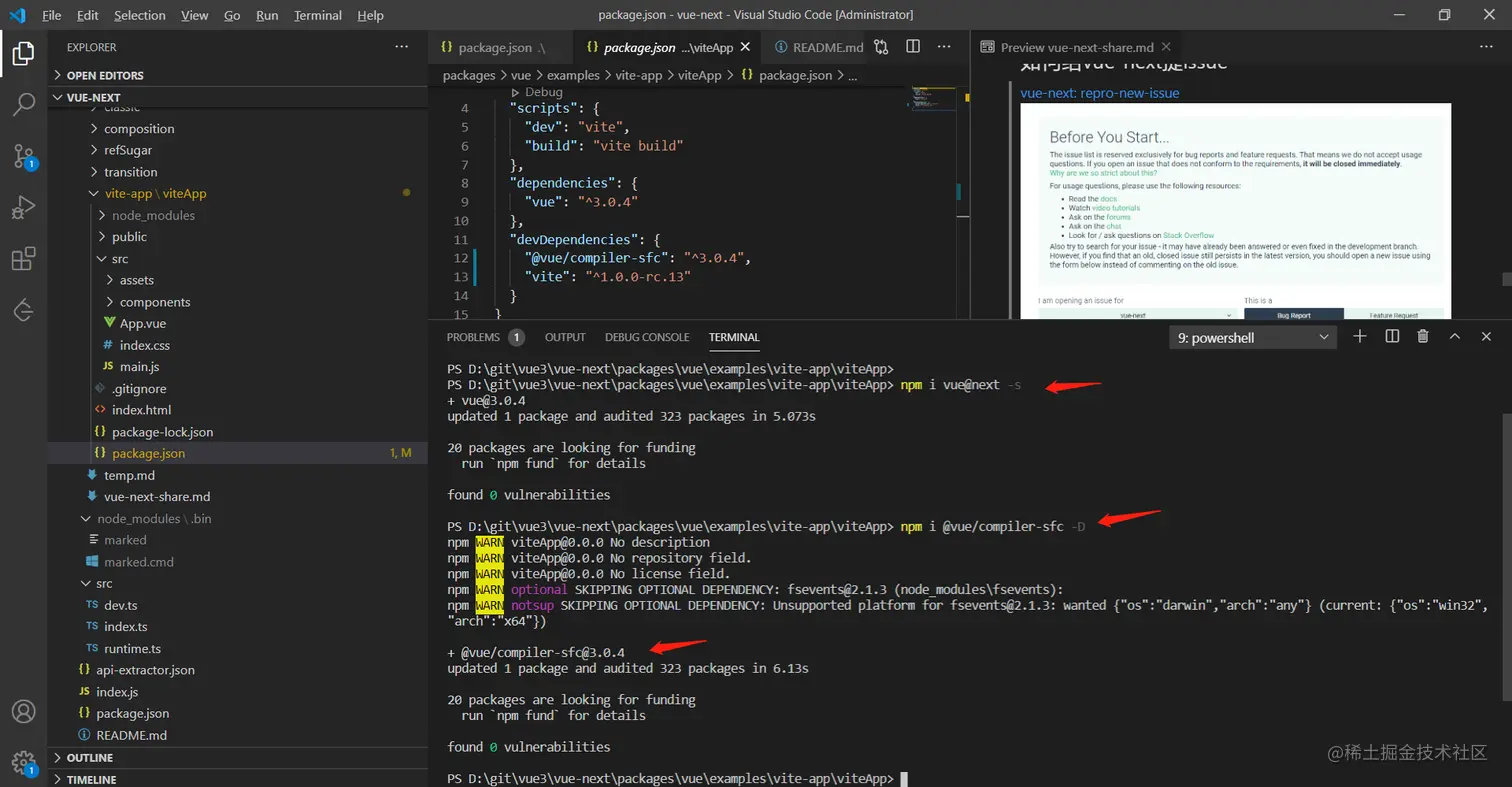The image size is (1512, 787).
Task: Click the examples breadcrumb segment
Action: (573, 75)
